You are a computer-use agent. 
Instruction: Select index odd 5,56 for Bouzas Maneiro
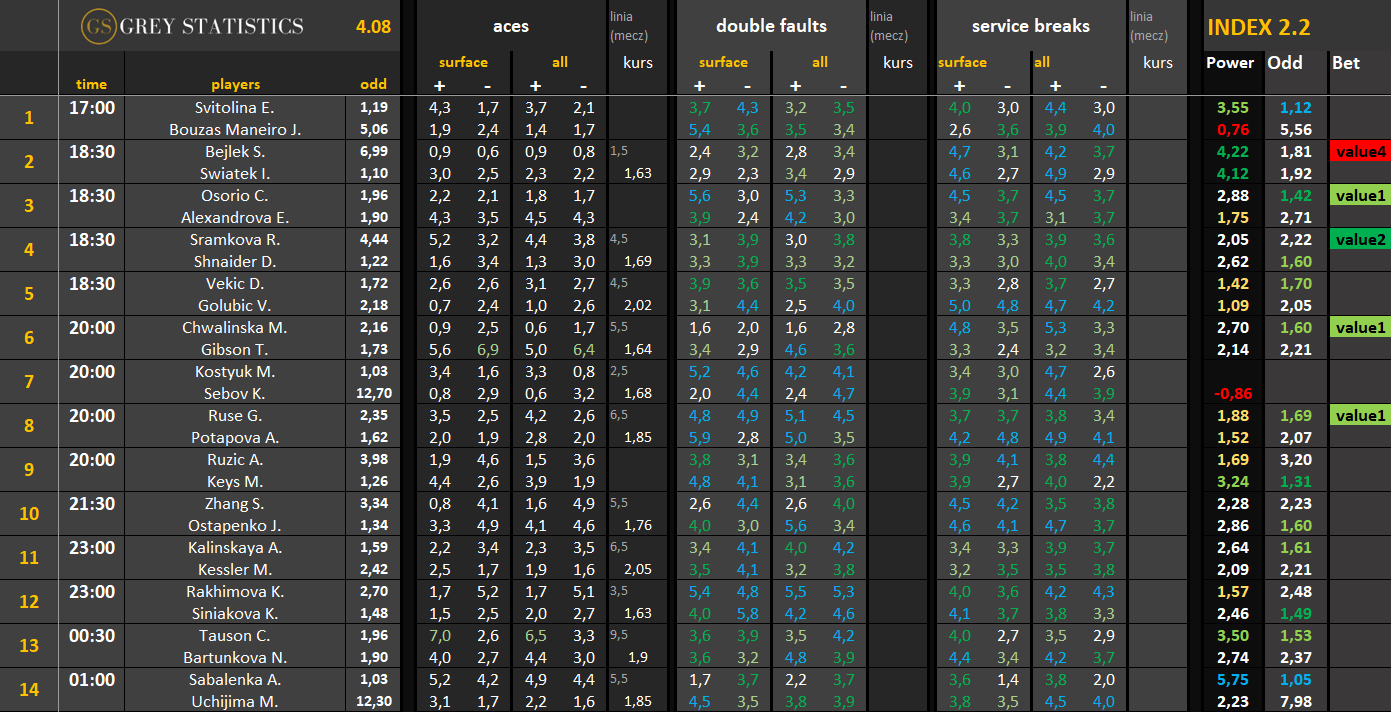[1295, 129]
